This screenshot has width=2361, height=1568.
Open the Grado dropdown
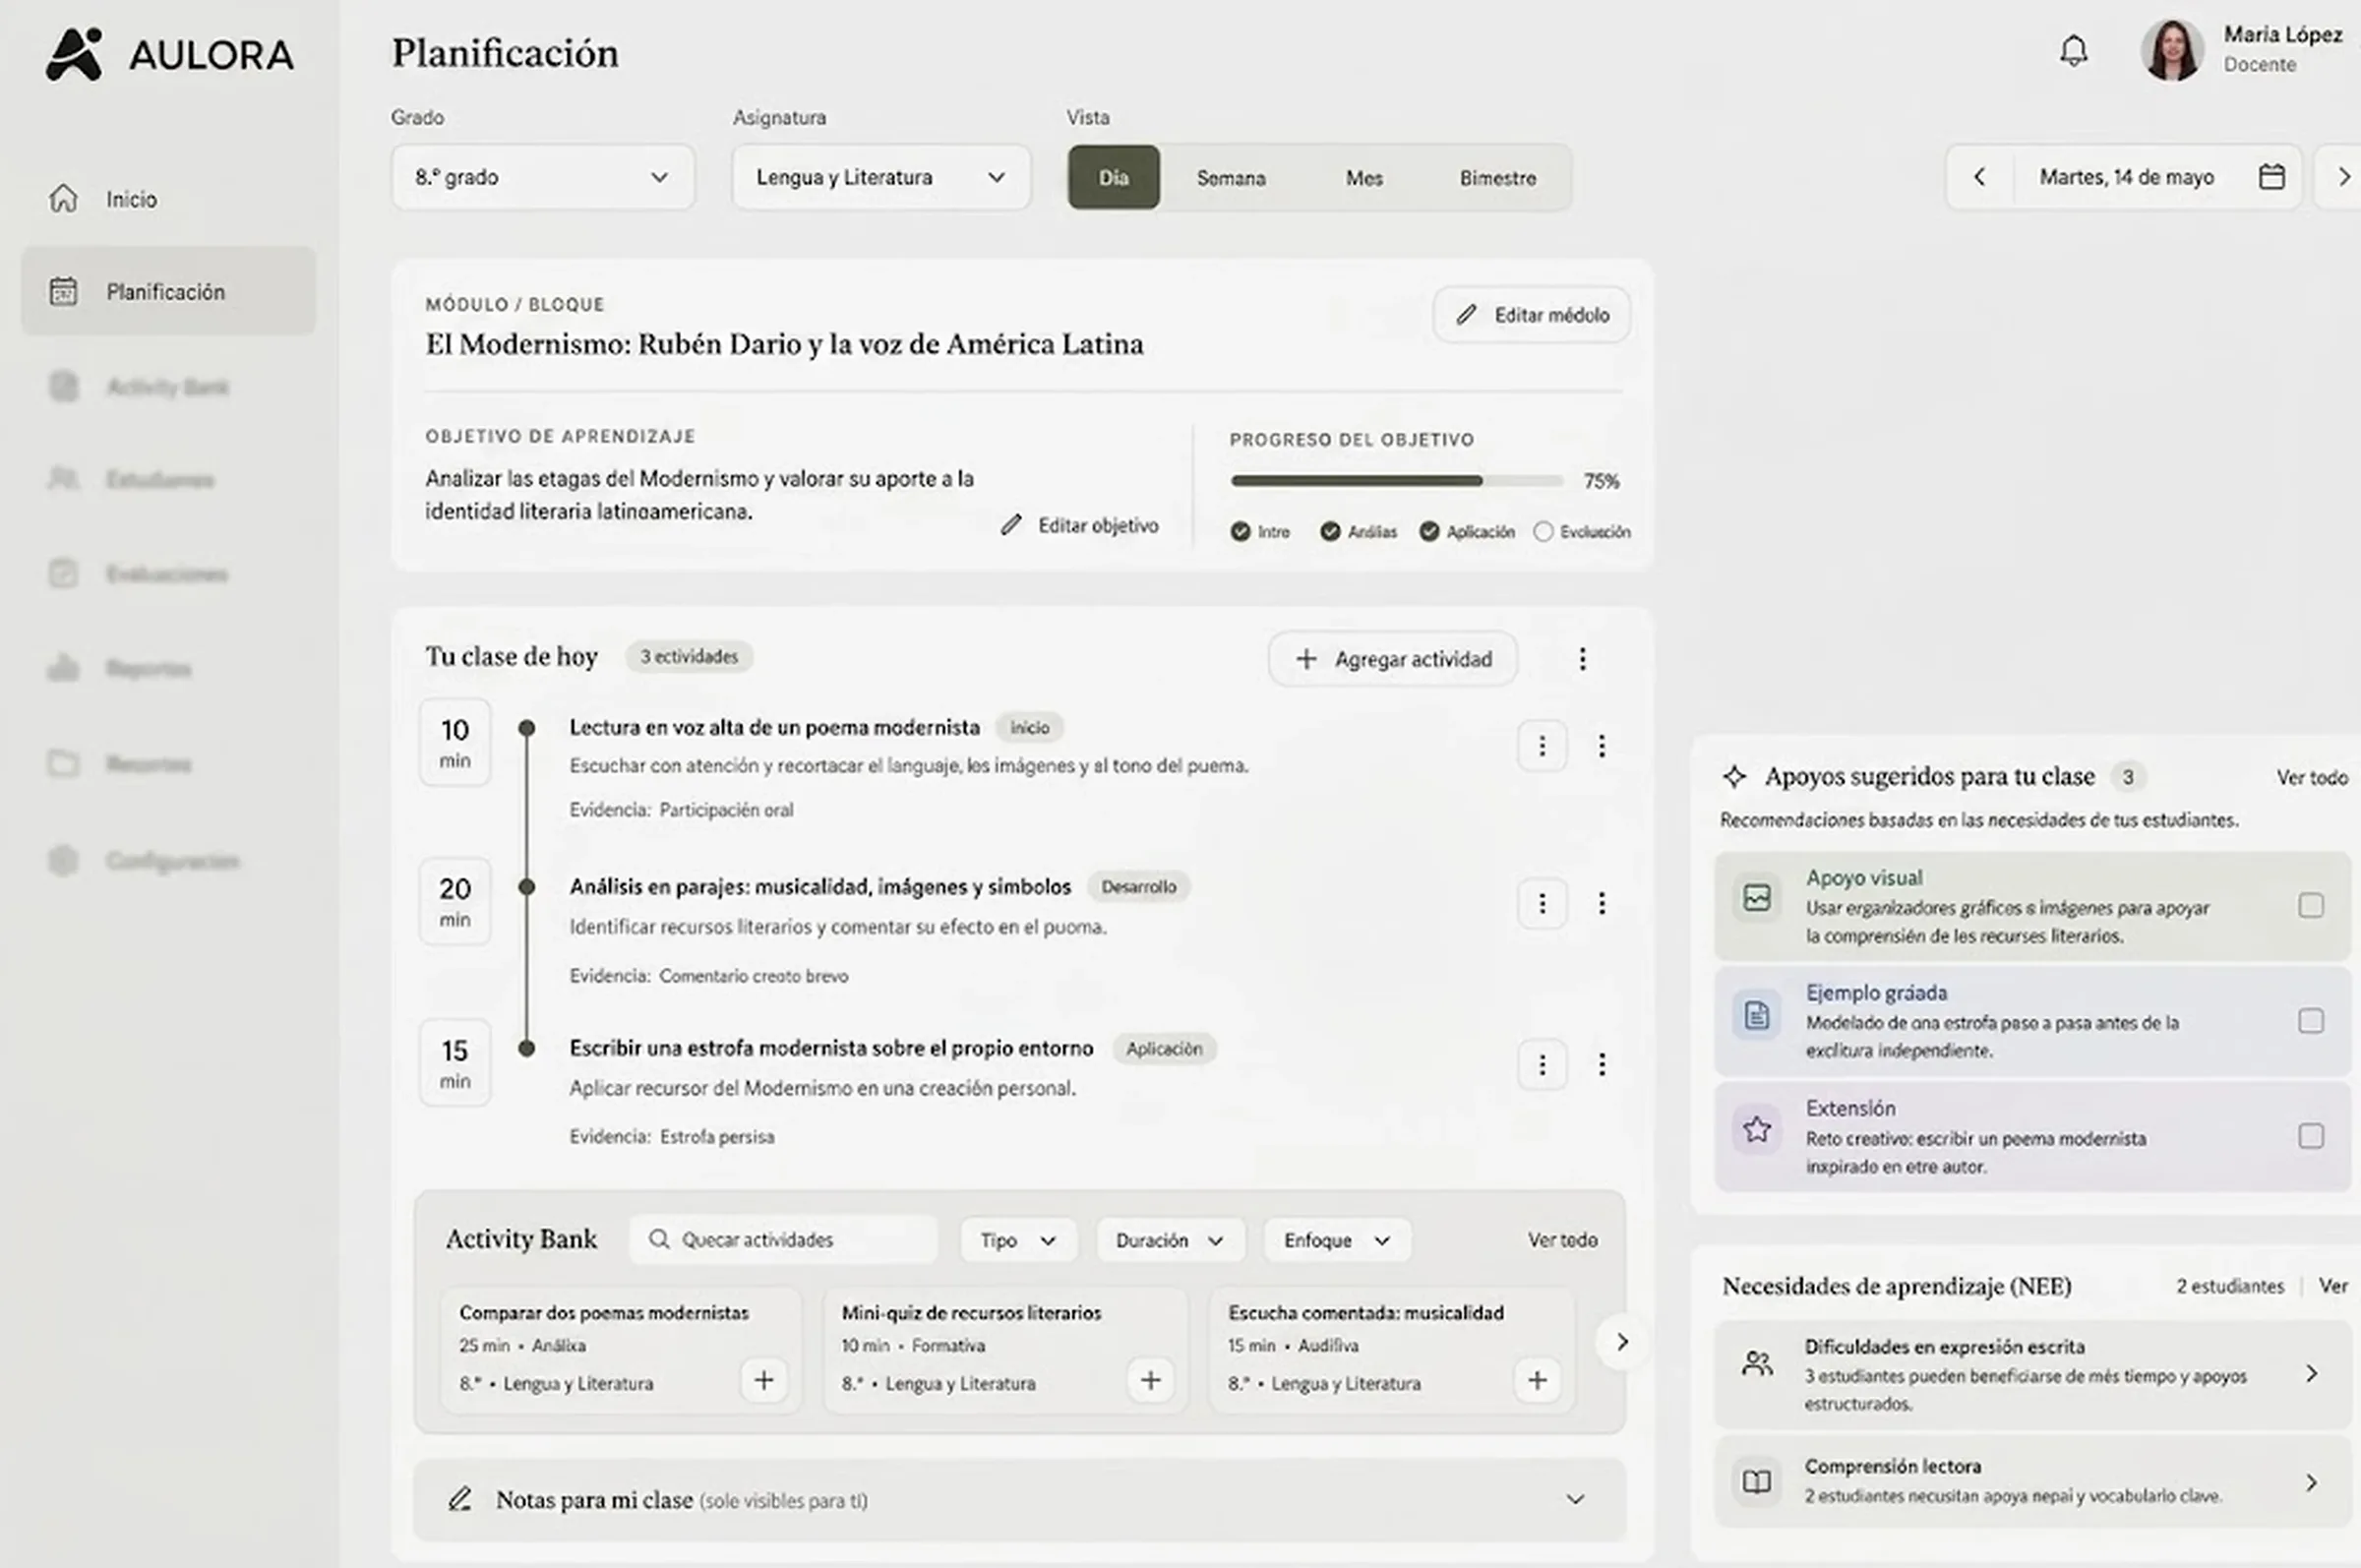click(543, 177)
